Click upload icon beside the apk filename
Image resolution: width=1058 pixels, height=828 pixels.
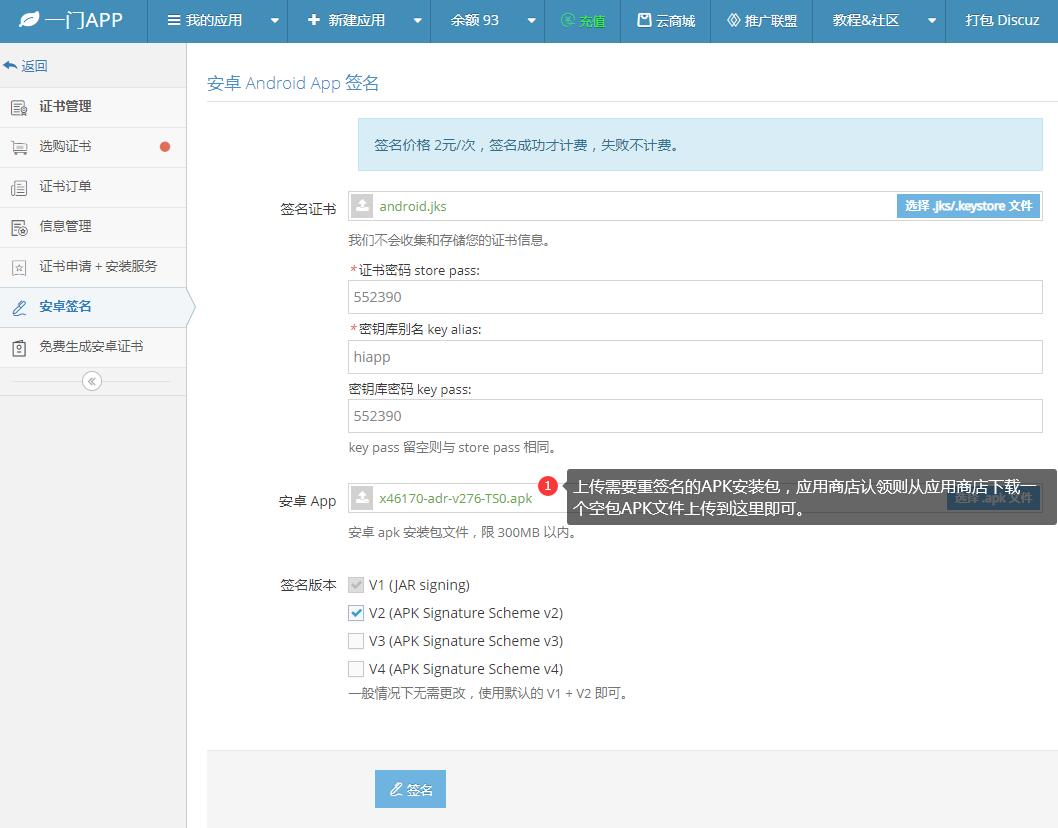pos(362,498)
